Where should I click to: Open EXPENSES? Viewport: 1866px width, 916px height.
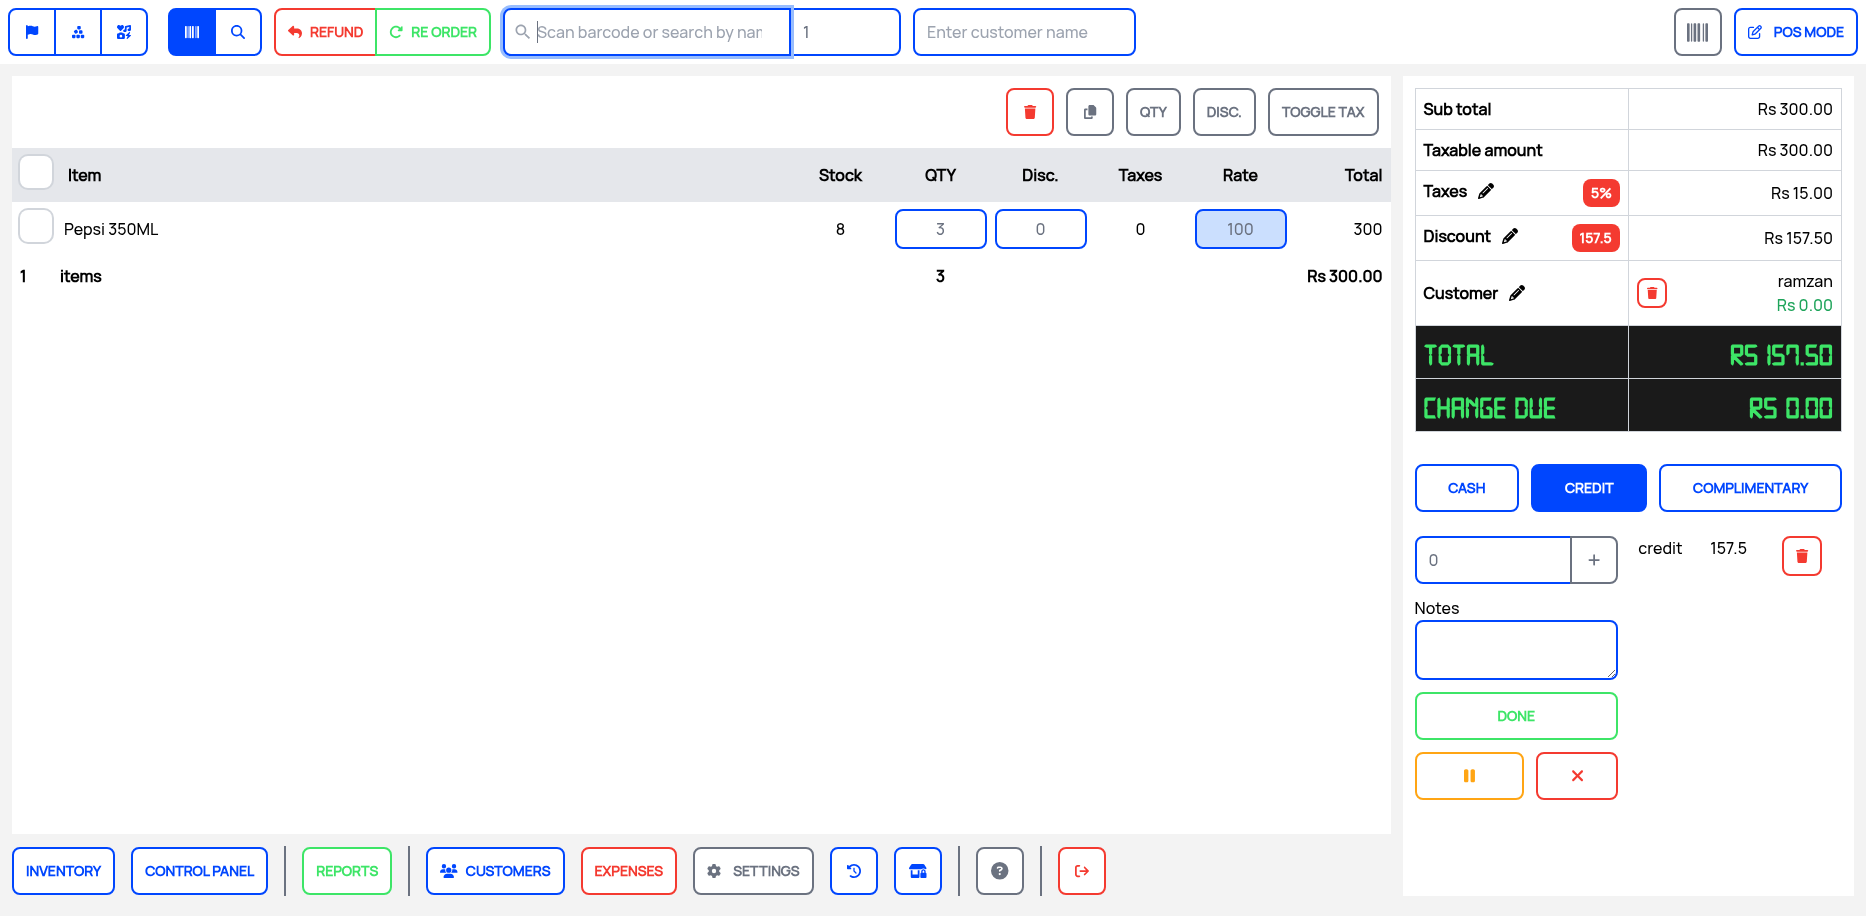[629, 871]
